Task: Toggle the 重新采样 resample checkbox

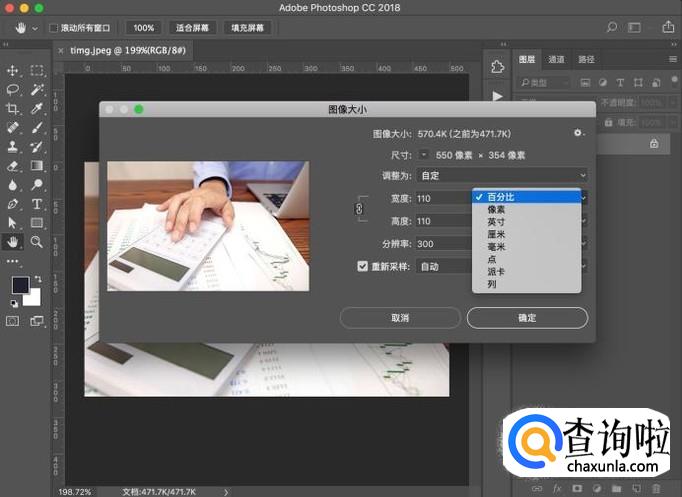Action: pyautogui.click(x=363, y=267)
